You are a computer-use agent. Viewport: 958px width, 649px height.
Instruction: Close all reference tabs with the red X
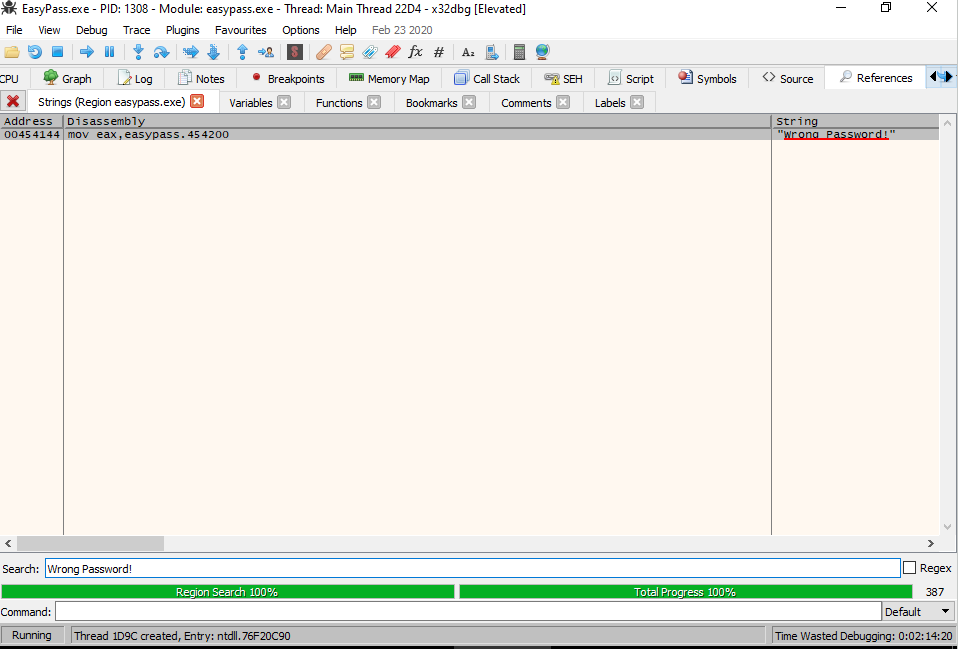point(13,101)
